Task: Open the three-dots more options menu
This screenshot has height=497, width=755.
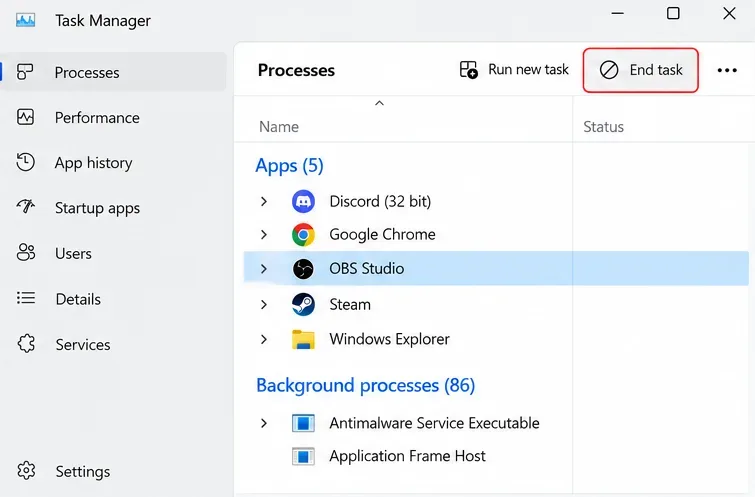Action: pyautogui.click(x=727, y=70)
